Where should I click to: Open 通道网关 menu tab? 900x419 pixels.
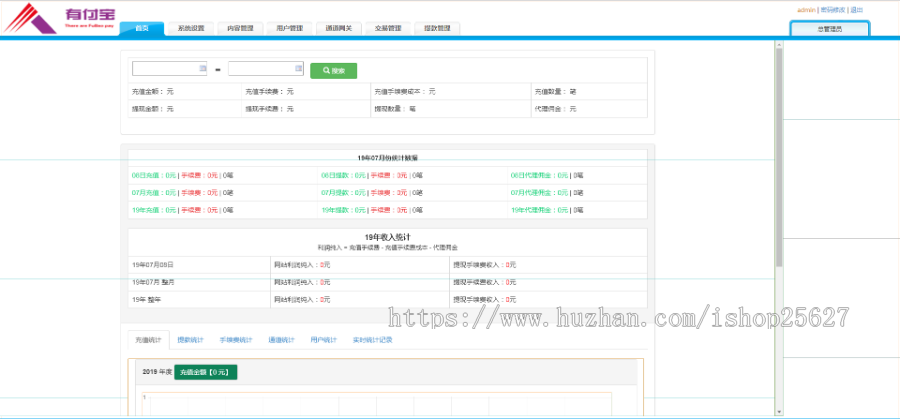point(338,28)
